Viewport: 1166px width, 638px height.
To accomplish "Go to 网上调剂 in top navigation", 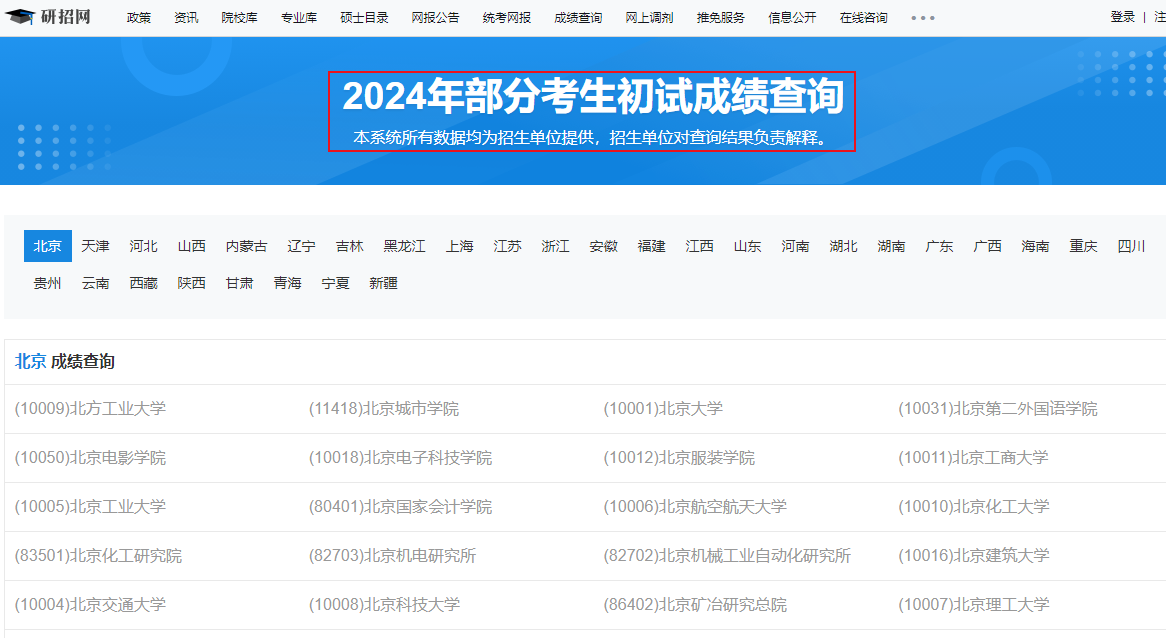I will coord(649,18).
